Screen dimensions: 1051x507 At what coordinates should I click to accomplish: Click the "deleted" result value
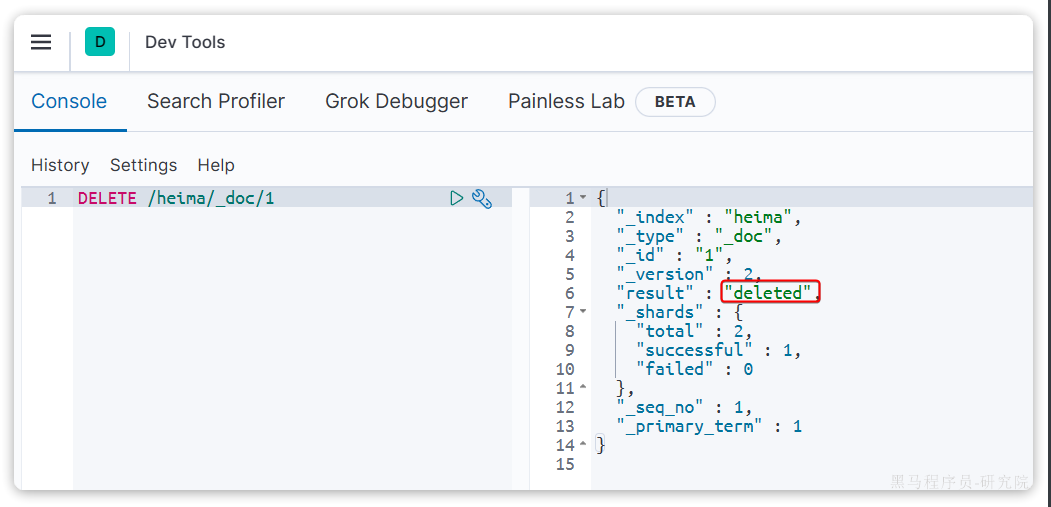tap(768, 293)
